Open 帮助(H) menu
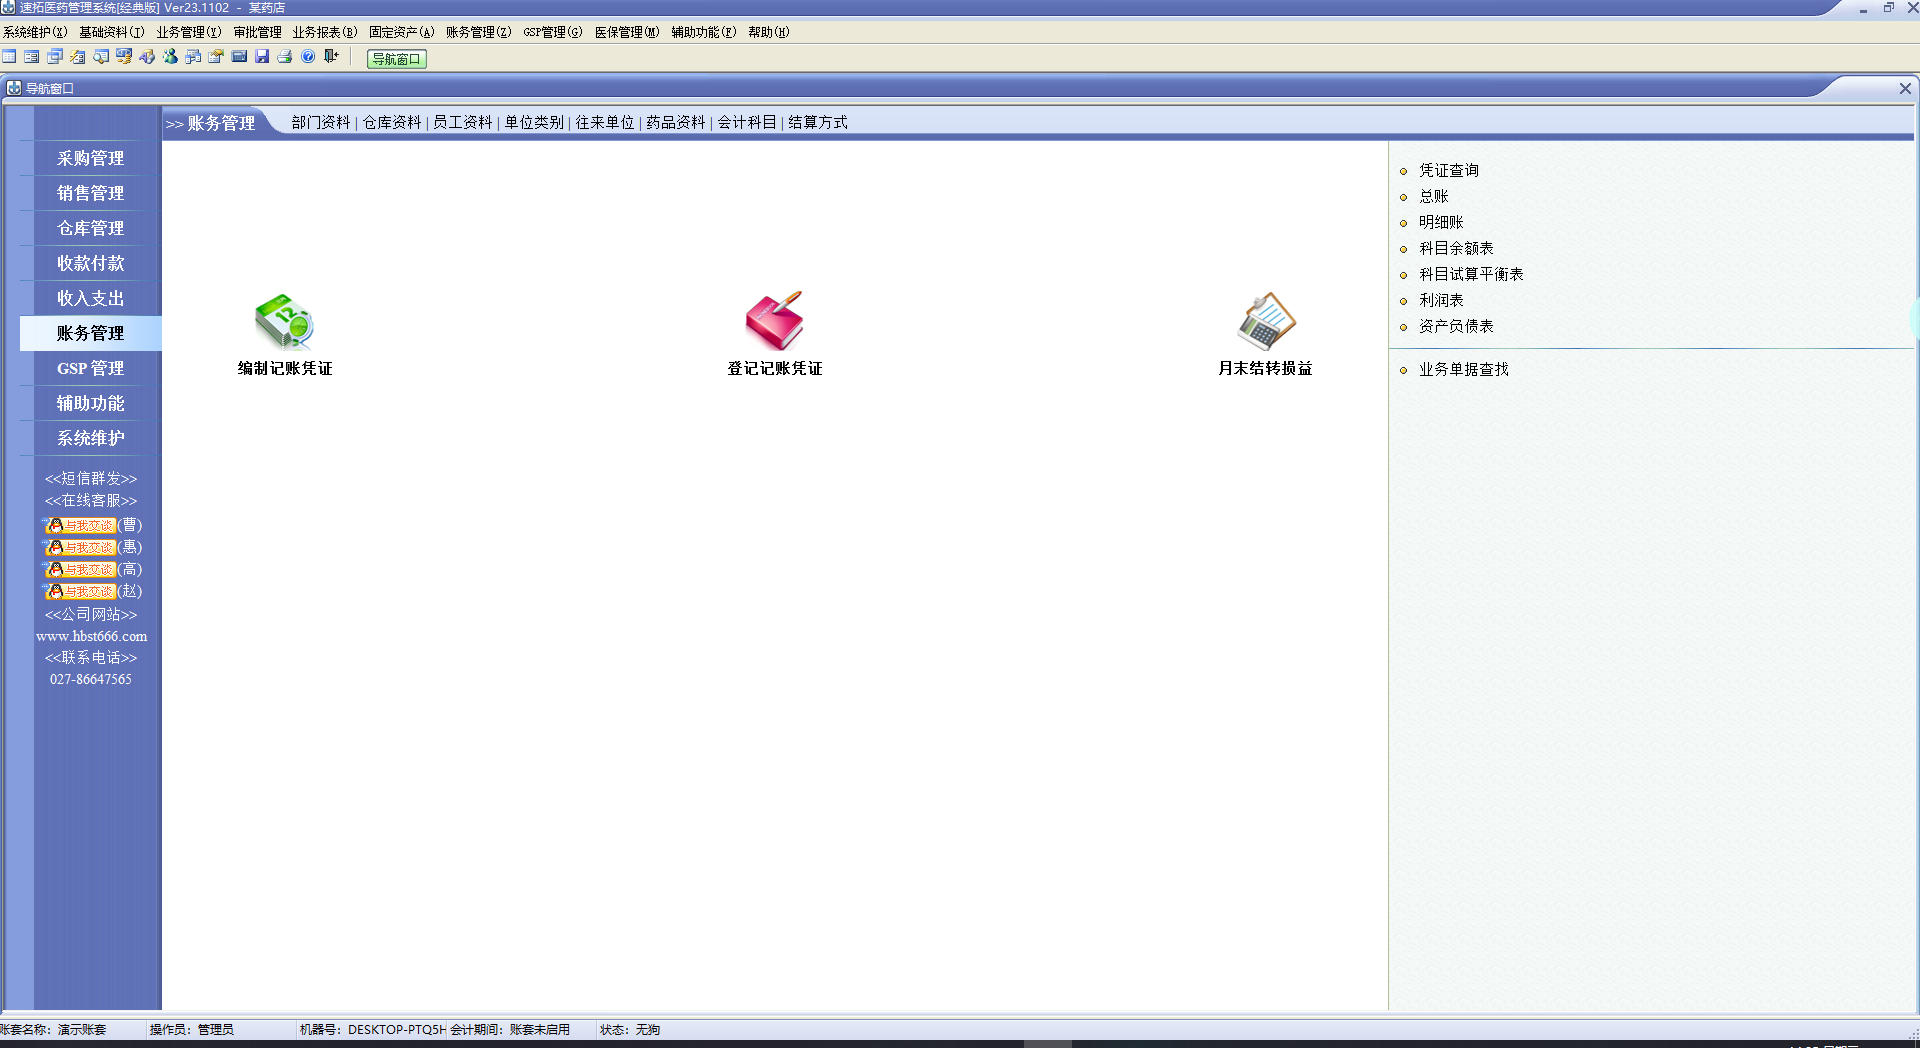 769,32
